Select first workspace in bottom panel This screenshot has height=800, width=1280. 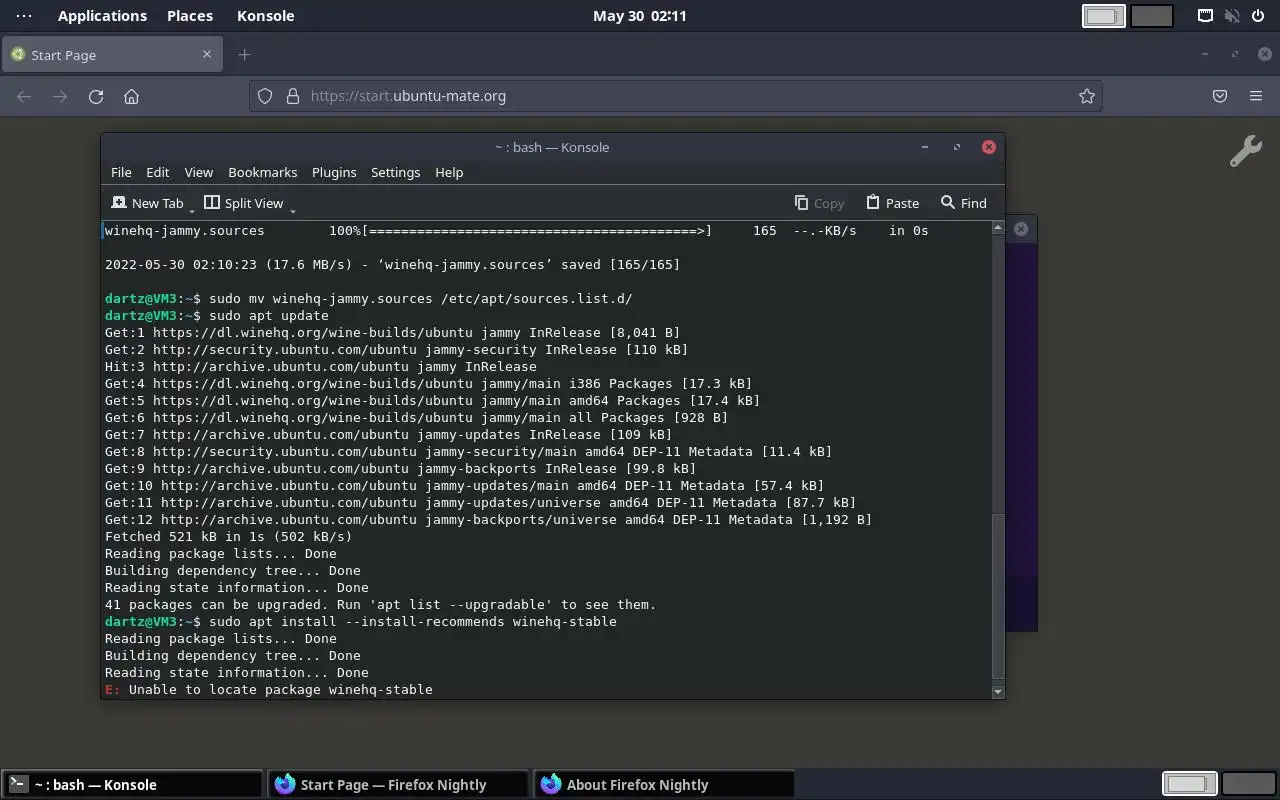point(1190,785)
